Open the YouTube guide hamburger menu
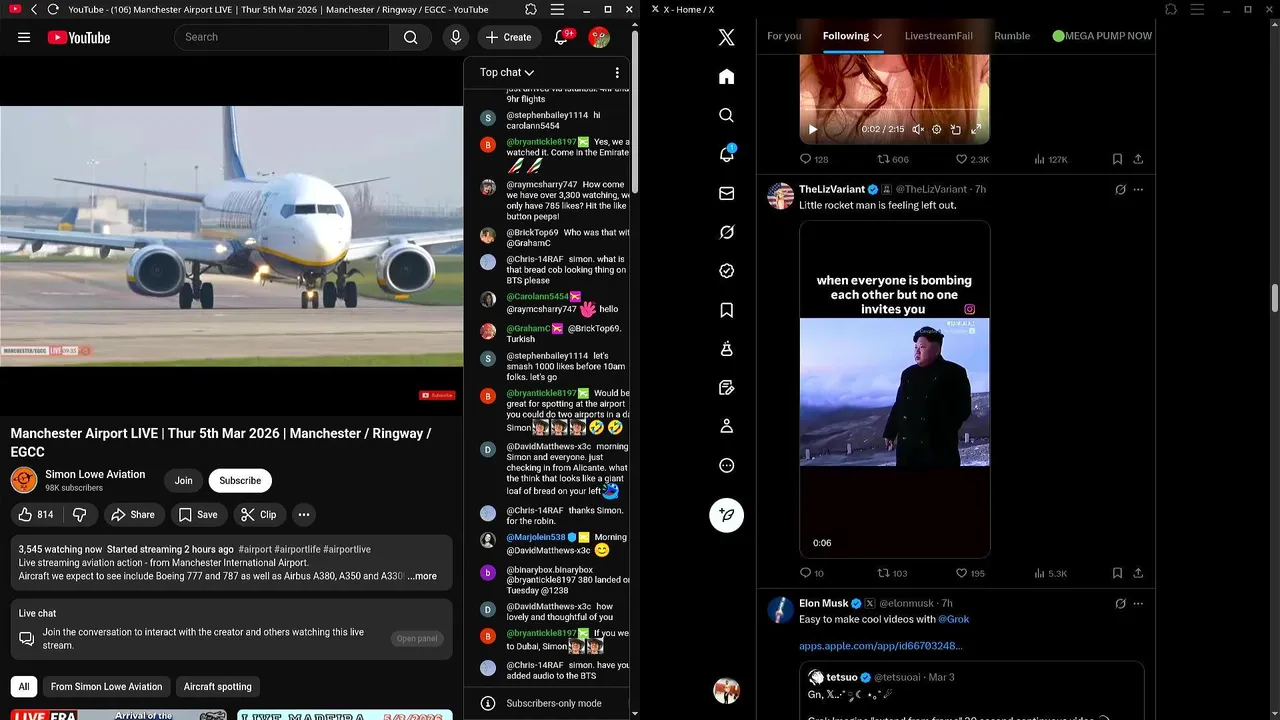 point(24,37)
